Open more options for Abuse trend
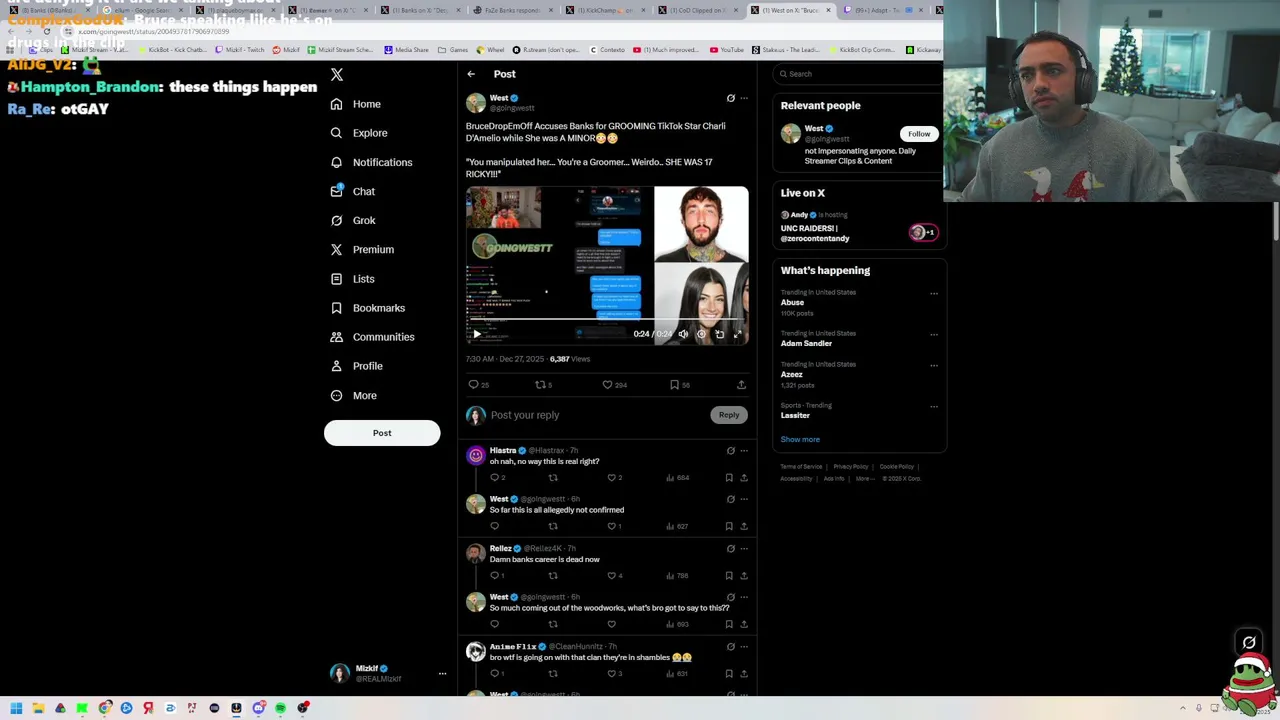Viewport: 1280px width, 720px height. pos(934,294)
